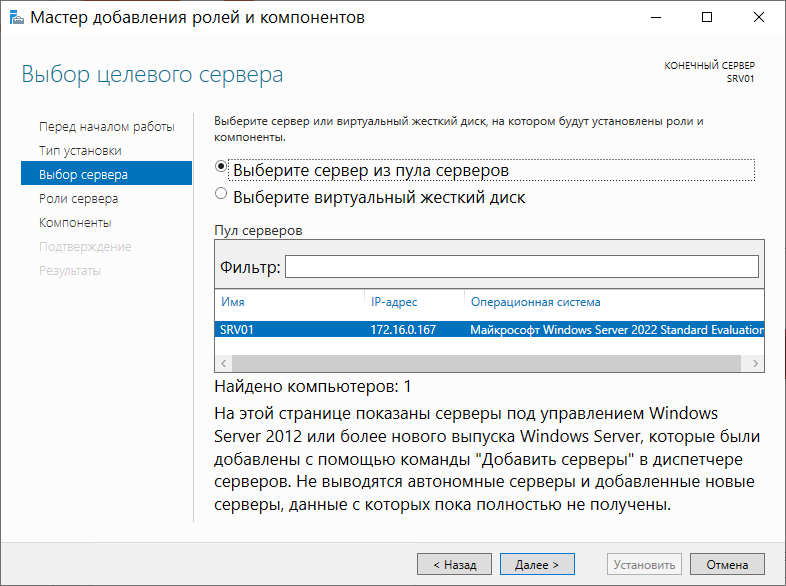Image resolution: width=786 pixels, height=586 pixels.
Task: Open the Роли сервера step
Action: tap(79, 199)
